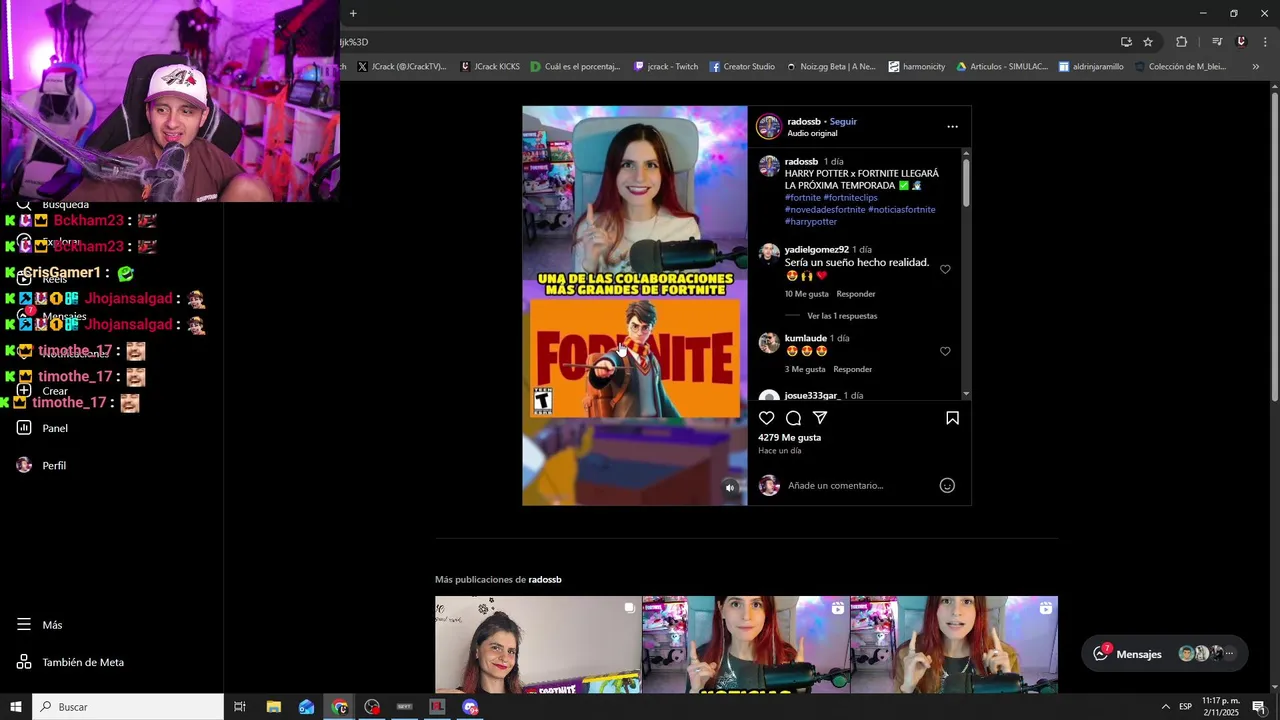This screenshot has width=1280, height=720.
Task: Open Windows notification center icon
Action: (1259, 707)
